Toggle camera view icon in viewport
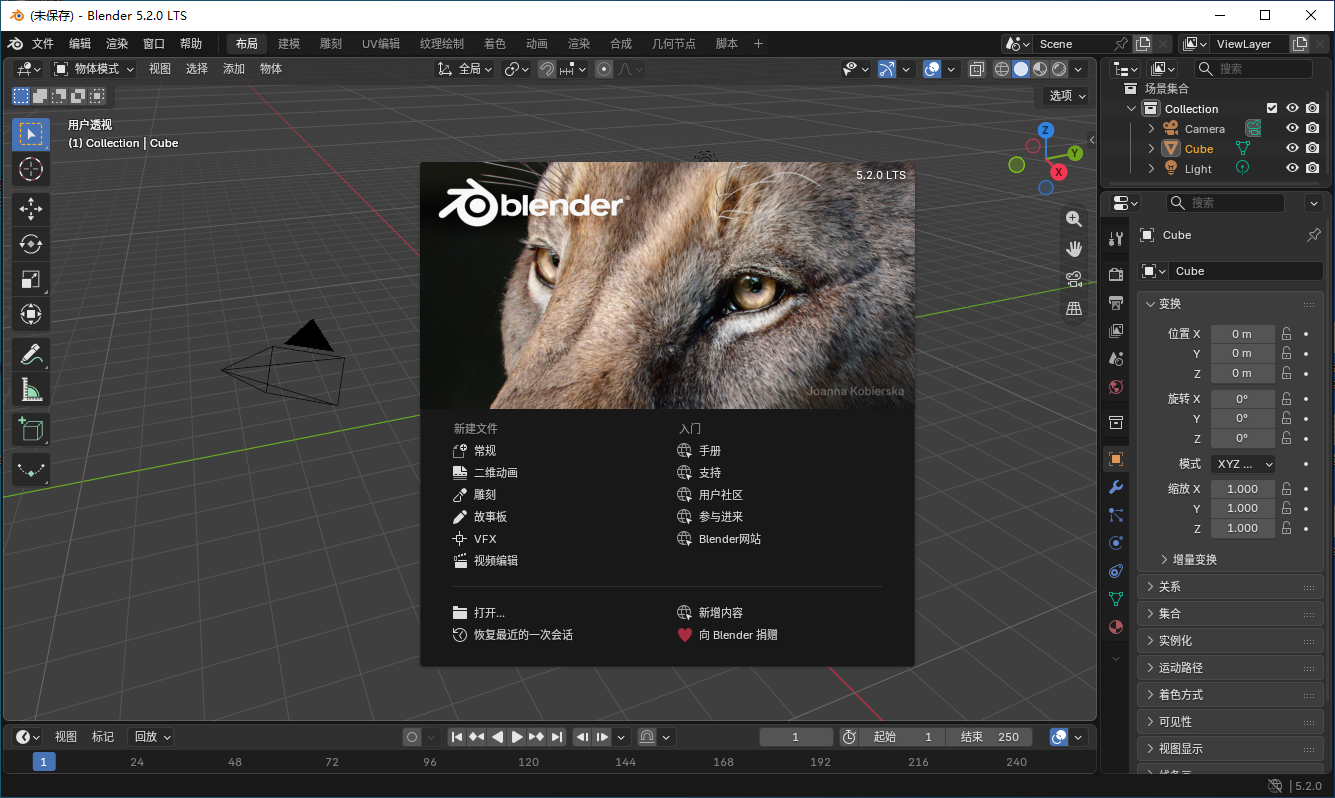Screen dimensions: 1335x798 click(x=1074, y=279)
